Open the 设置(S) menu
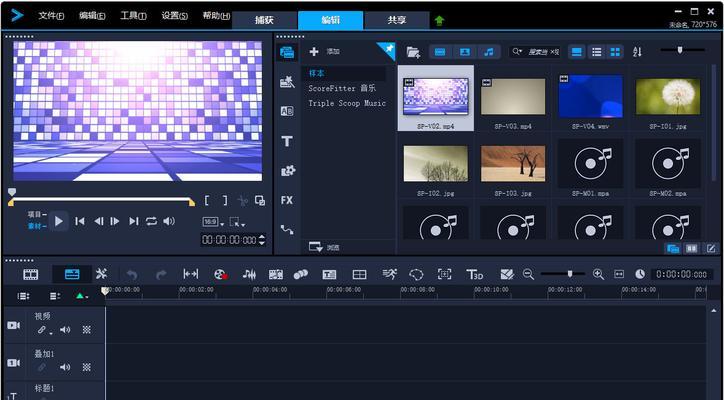Image resolution: width=724 pixels, height=400 pixels. click(175, 16)
